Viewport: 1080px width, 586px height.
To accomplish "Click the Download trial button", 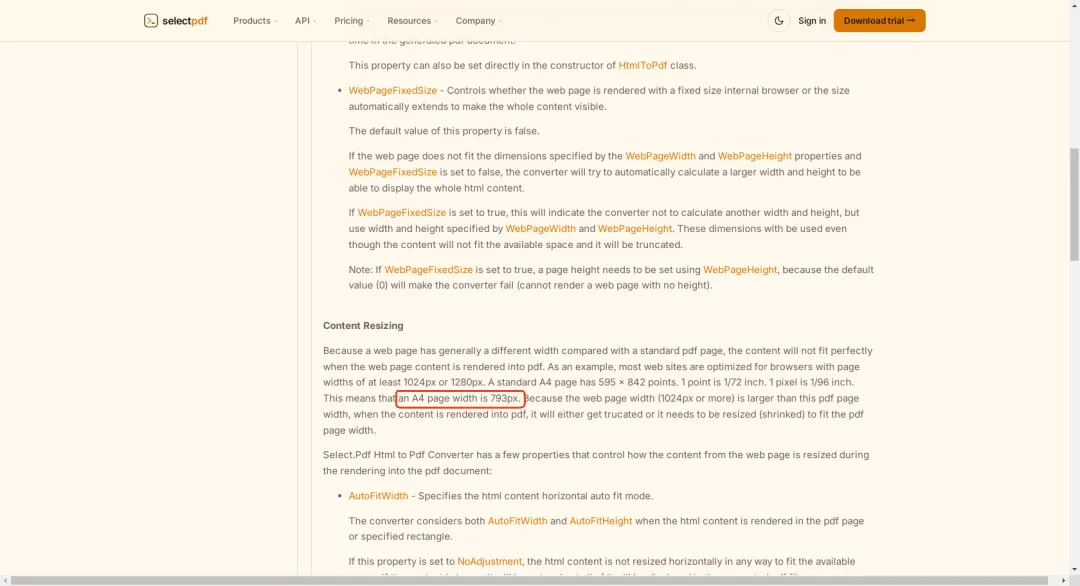I will coord(880,21).
